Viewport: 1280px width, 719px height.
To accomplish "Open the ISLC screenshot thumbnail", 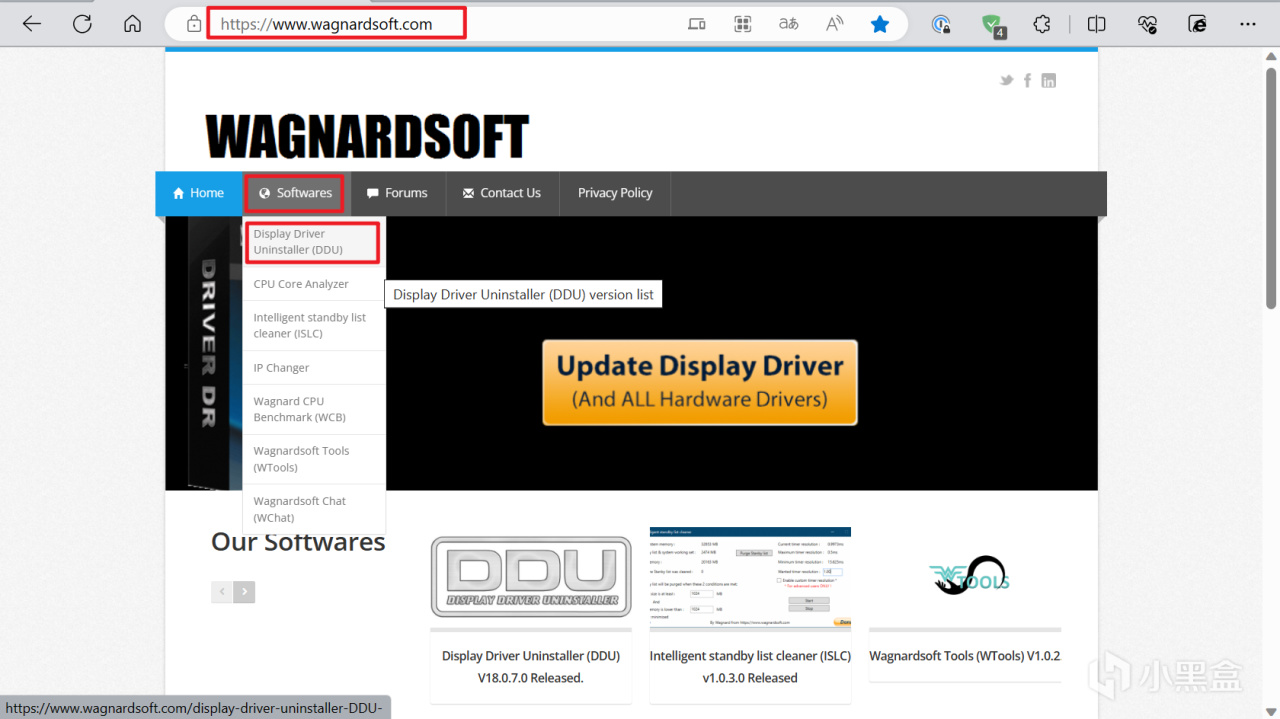I will pos(750,577).
